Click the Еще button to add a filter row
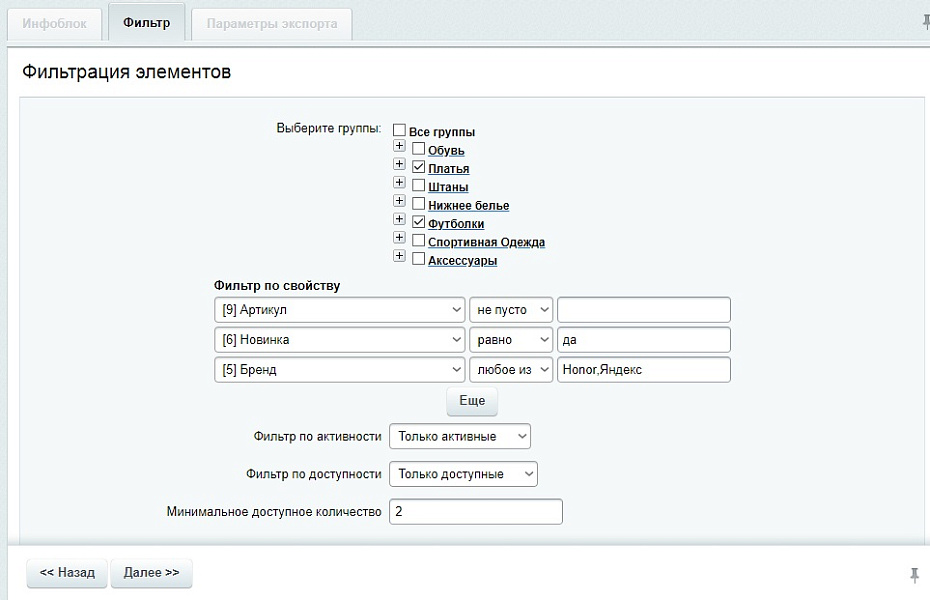Image resolution: width=930 pixels, height=600 pixels. (470, 401)
